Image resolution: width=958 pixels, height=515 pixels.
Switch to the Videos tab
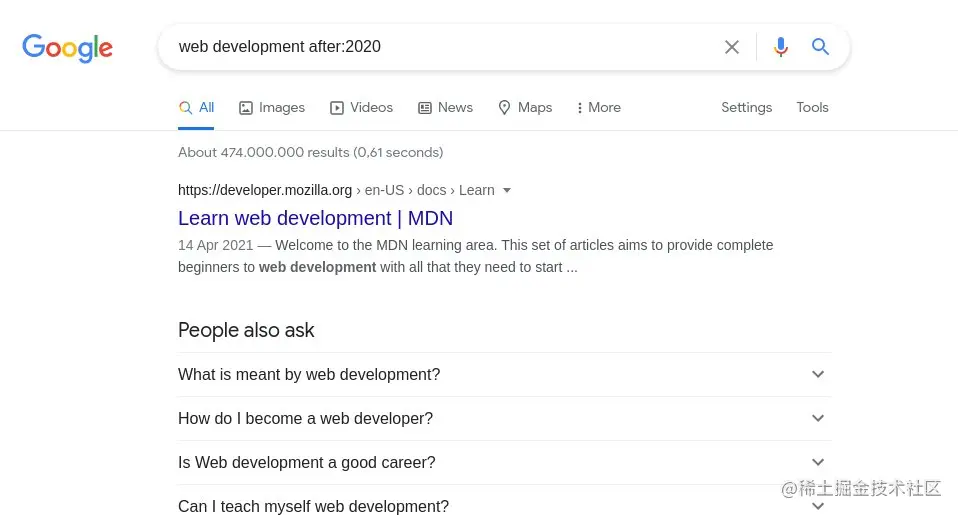point(361,108)
